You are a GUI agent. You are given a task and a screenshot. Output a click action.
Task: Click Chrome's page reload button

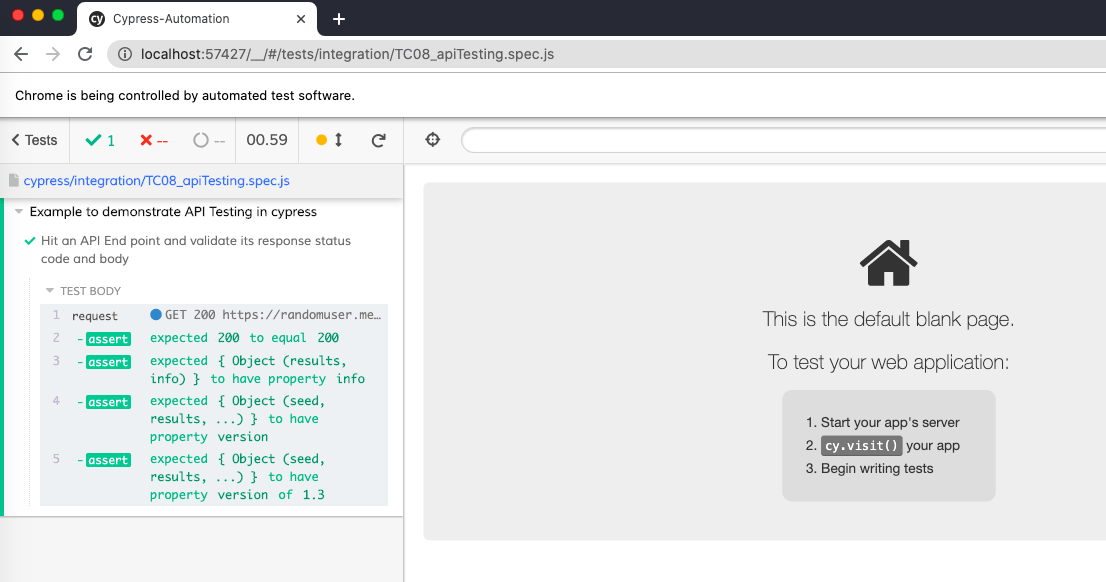click(84, 54)
